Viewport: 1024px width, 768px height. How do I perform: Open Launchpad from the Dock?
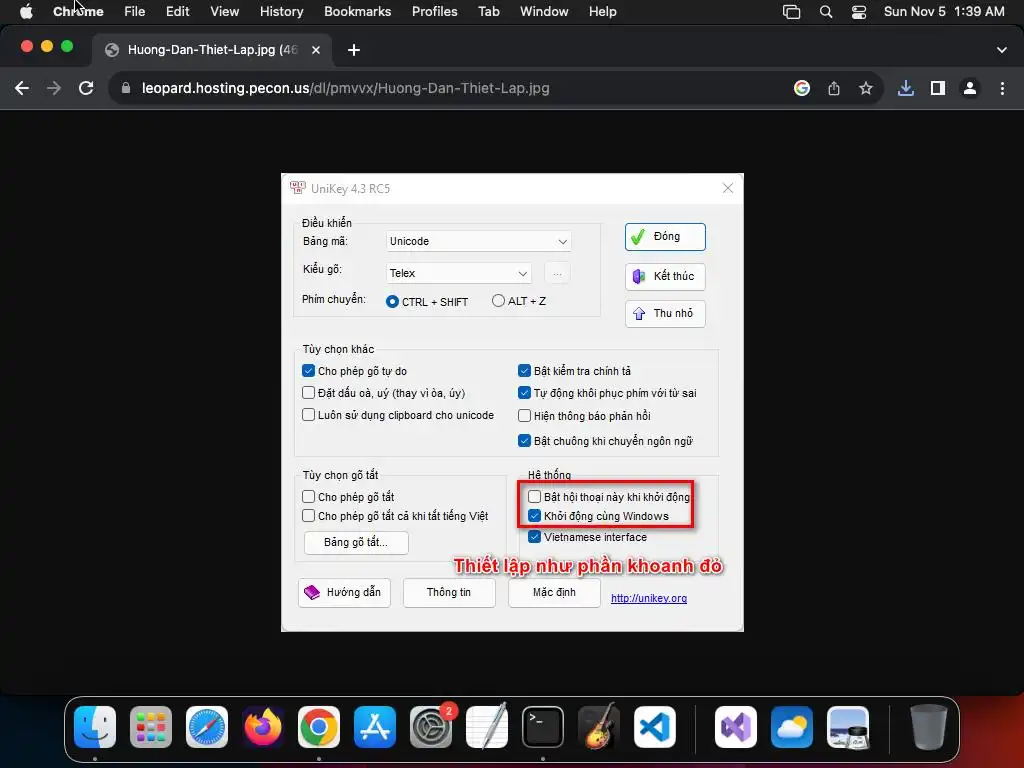coord(151,727)
